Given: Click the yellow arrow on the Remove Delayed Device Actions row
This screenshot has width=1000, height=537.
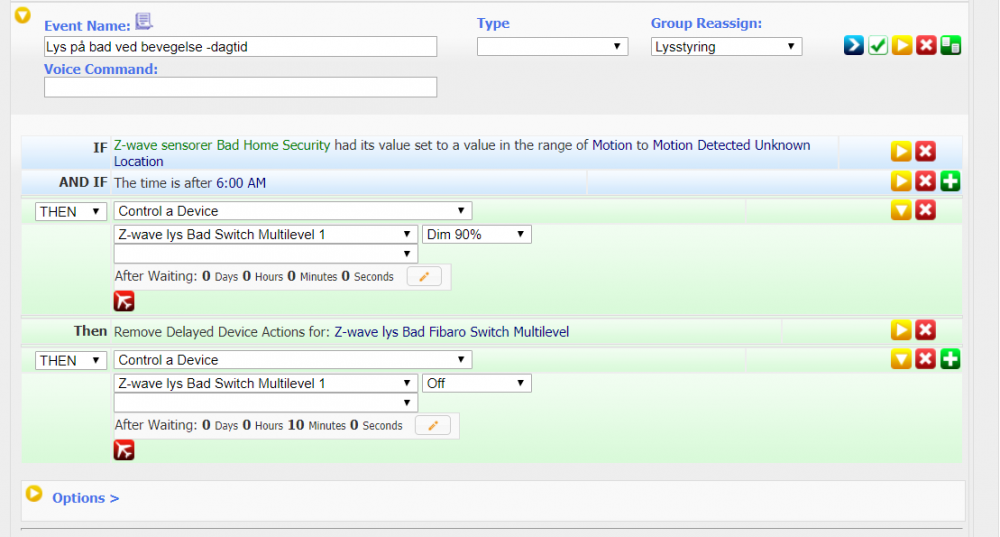Looking at the screenshot, I should 901,330.
